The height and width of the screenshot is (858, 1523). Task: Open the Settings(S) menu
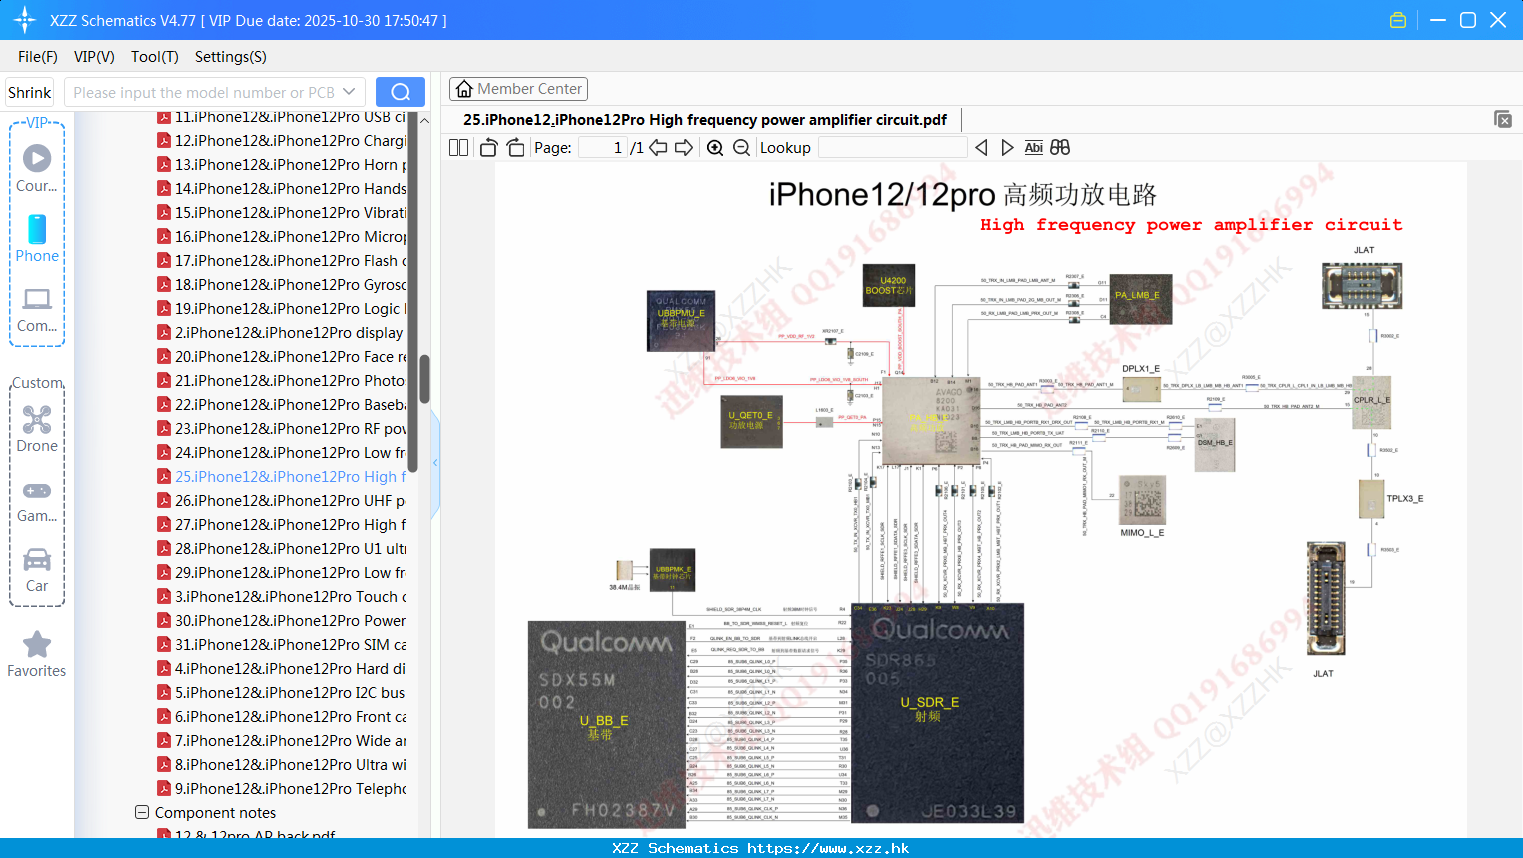[230, 57]
